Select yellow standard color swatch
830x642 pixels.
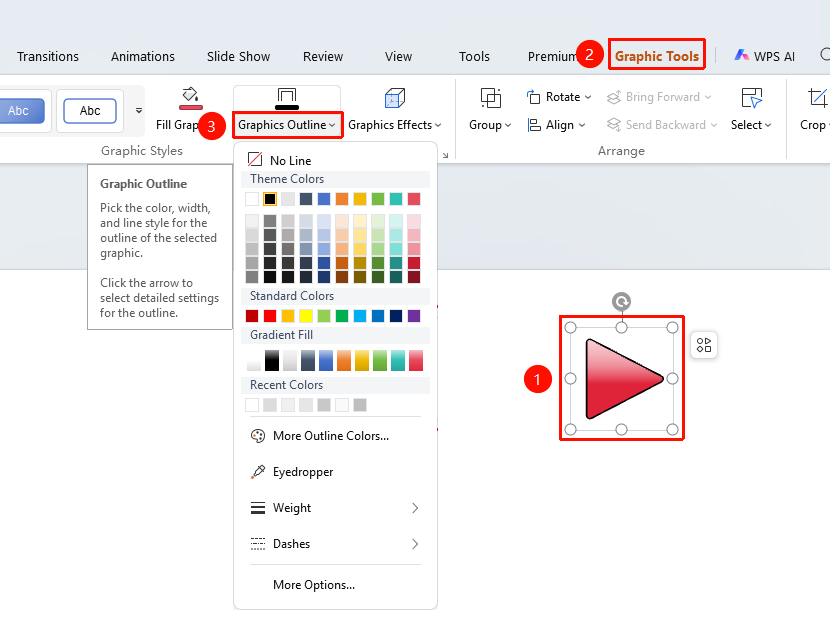[x=306, y=316]
